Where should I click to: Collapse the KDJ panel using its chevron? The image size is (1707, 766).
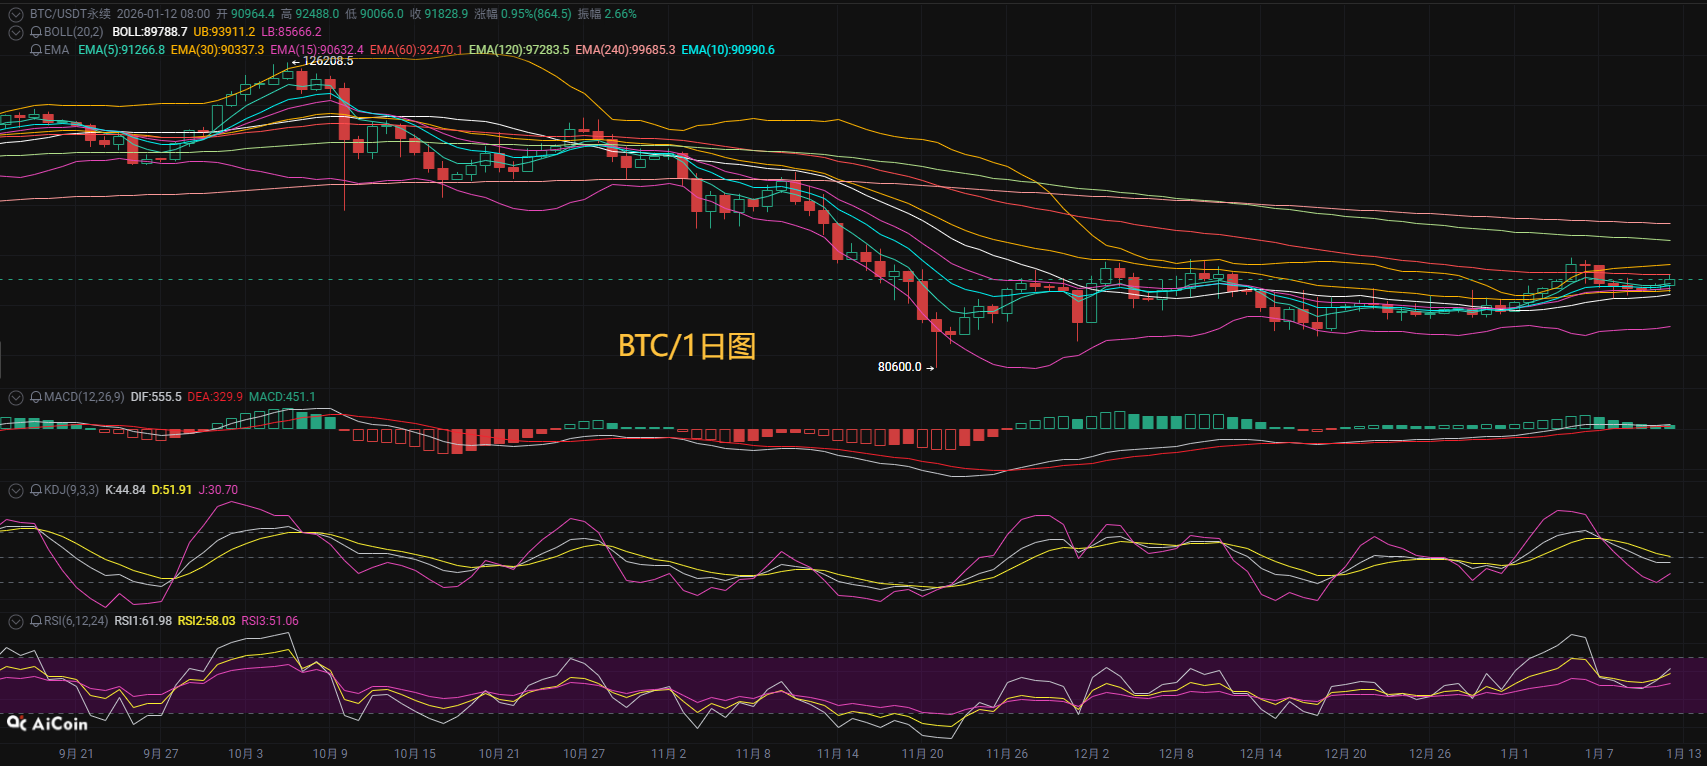[x=16, y=490]
